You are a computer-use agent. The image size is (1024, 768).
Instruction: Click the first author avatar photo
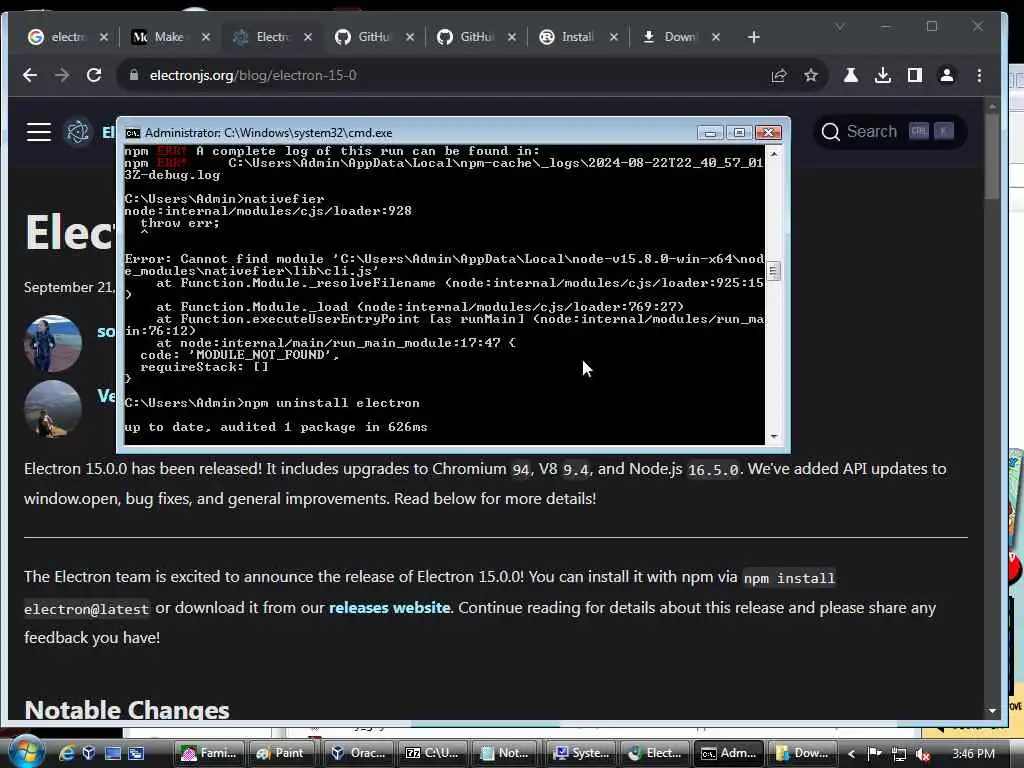(x=52, y=343)
